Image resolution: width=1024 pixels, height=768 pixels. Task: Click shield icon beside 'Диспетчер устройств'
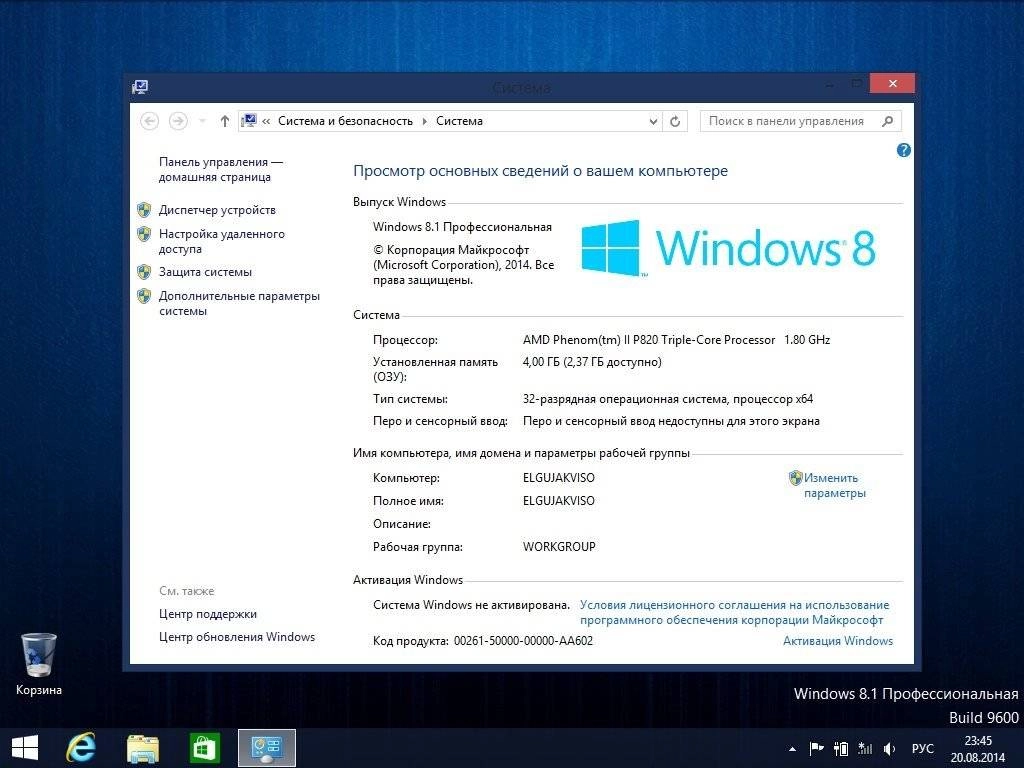(x=144, y=210)
